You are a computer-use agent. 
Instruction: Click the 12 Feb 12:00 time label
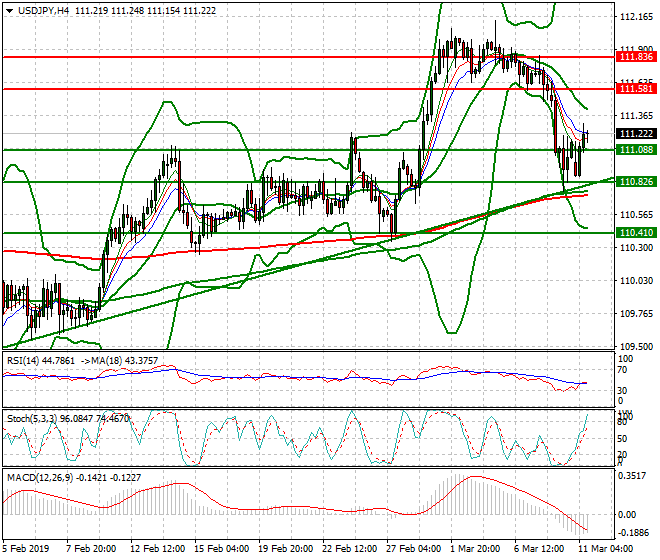[x=158, y=549]
